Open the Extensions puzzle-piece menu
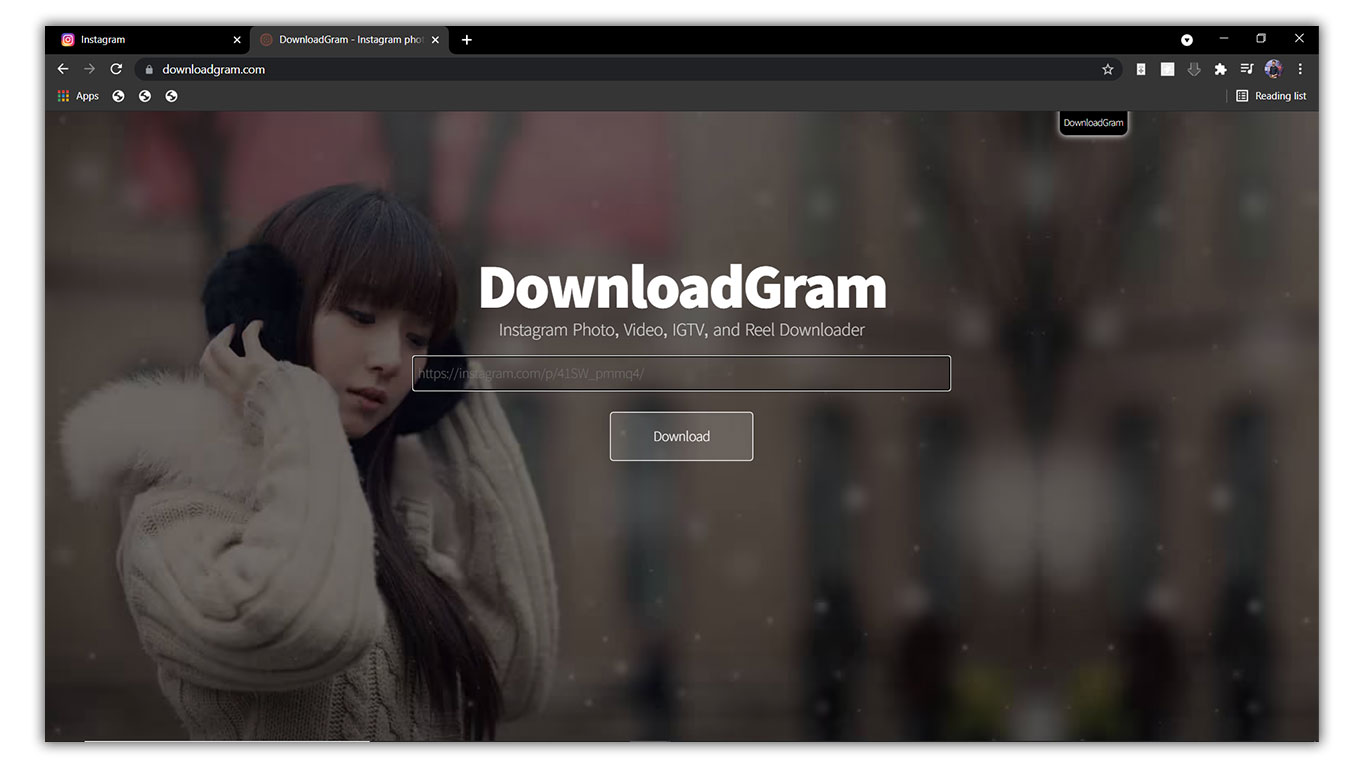This screenshot has height=768, width=1366. [x=1220, y=69]
